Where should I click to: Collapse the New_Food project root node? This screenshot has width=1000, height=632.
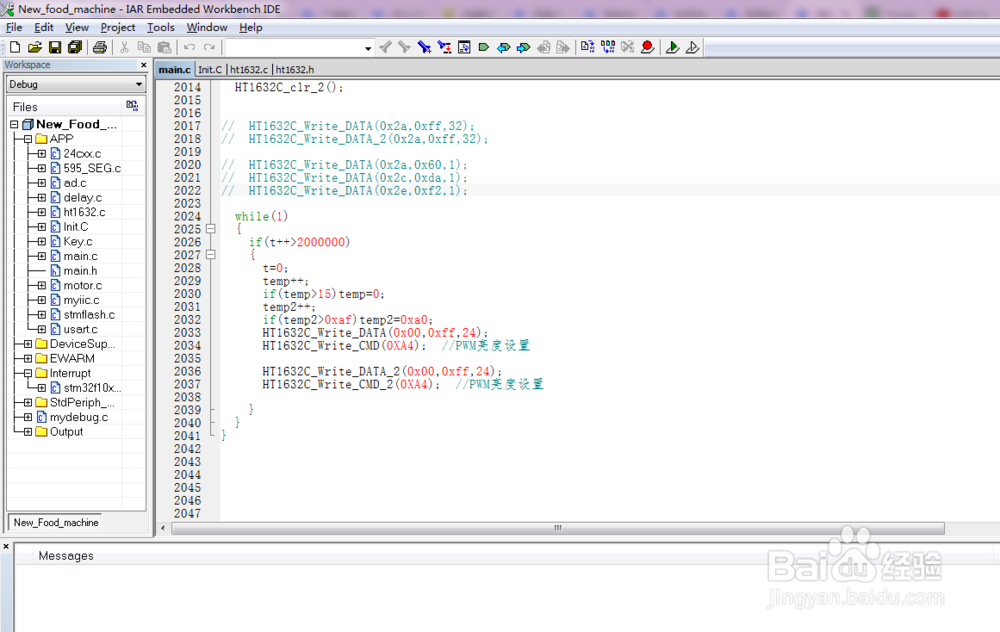click(14, 124)
